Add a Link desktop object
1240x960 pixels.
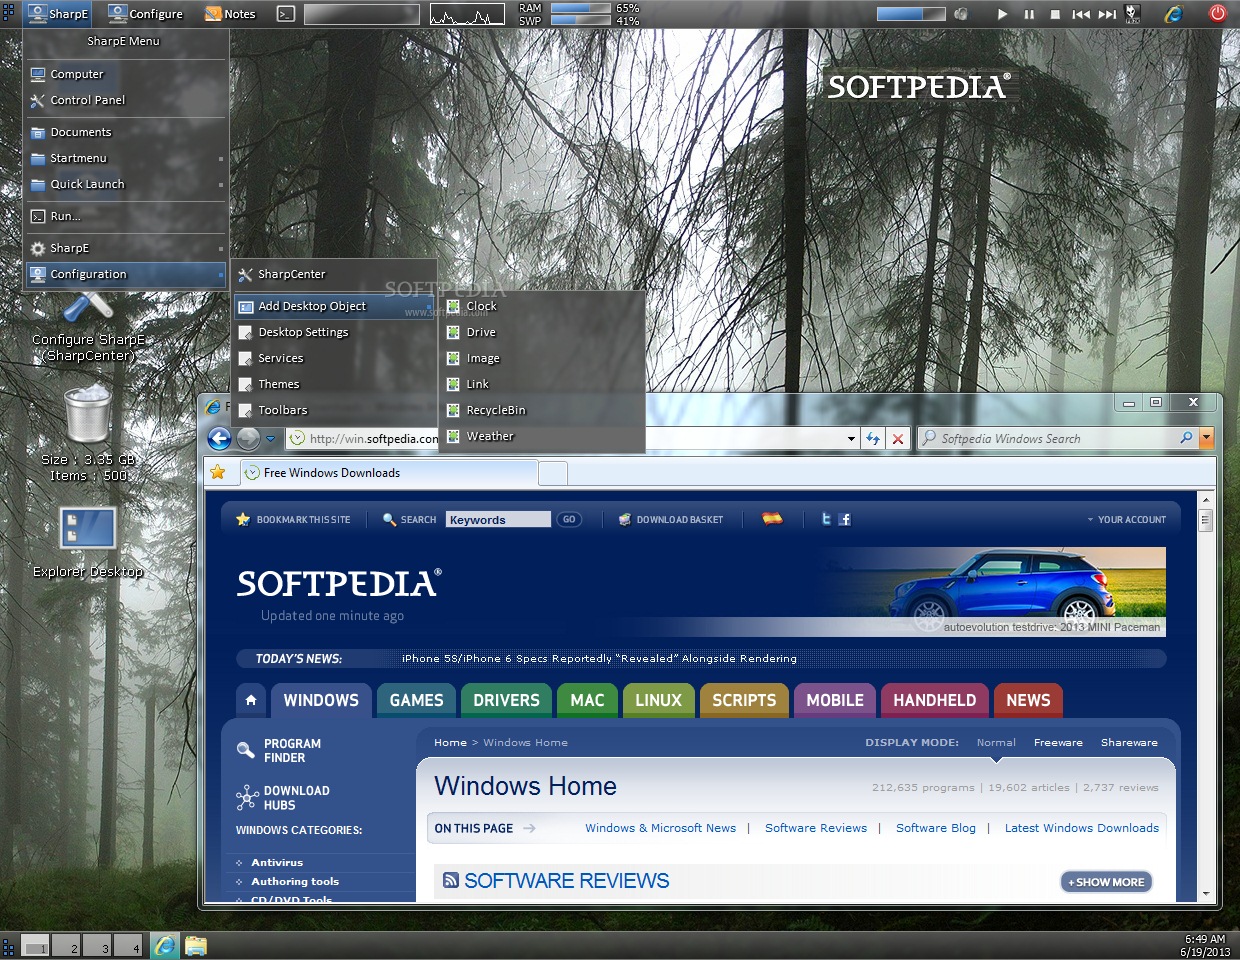(542, 384)
